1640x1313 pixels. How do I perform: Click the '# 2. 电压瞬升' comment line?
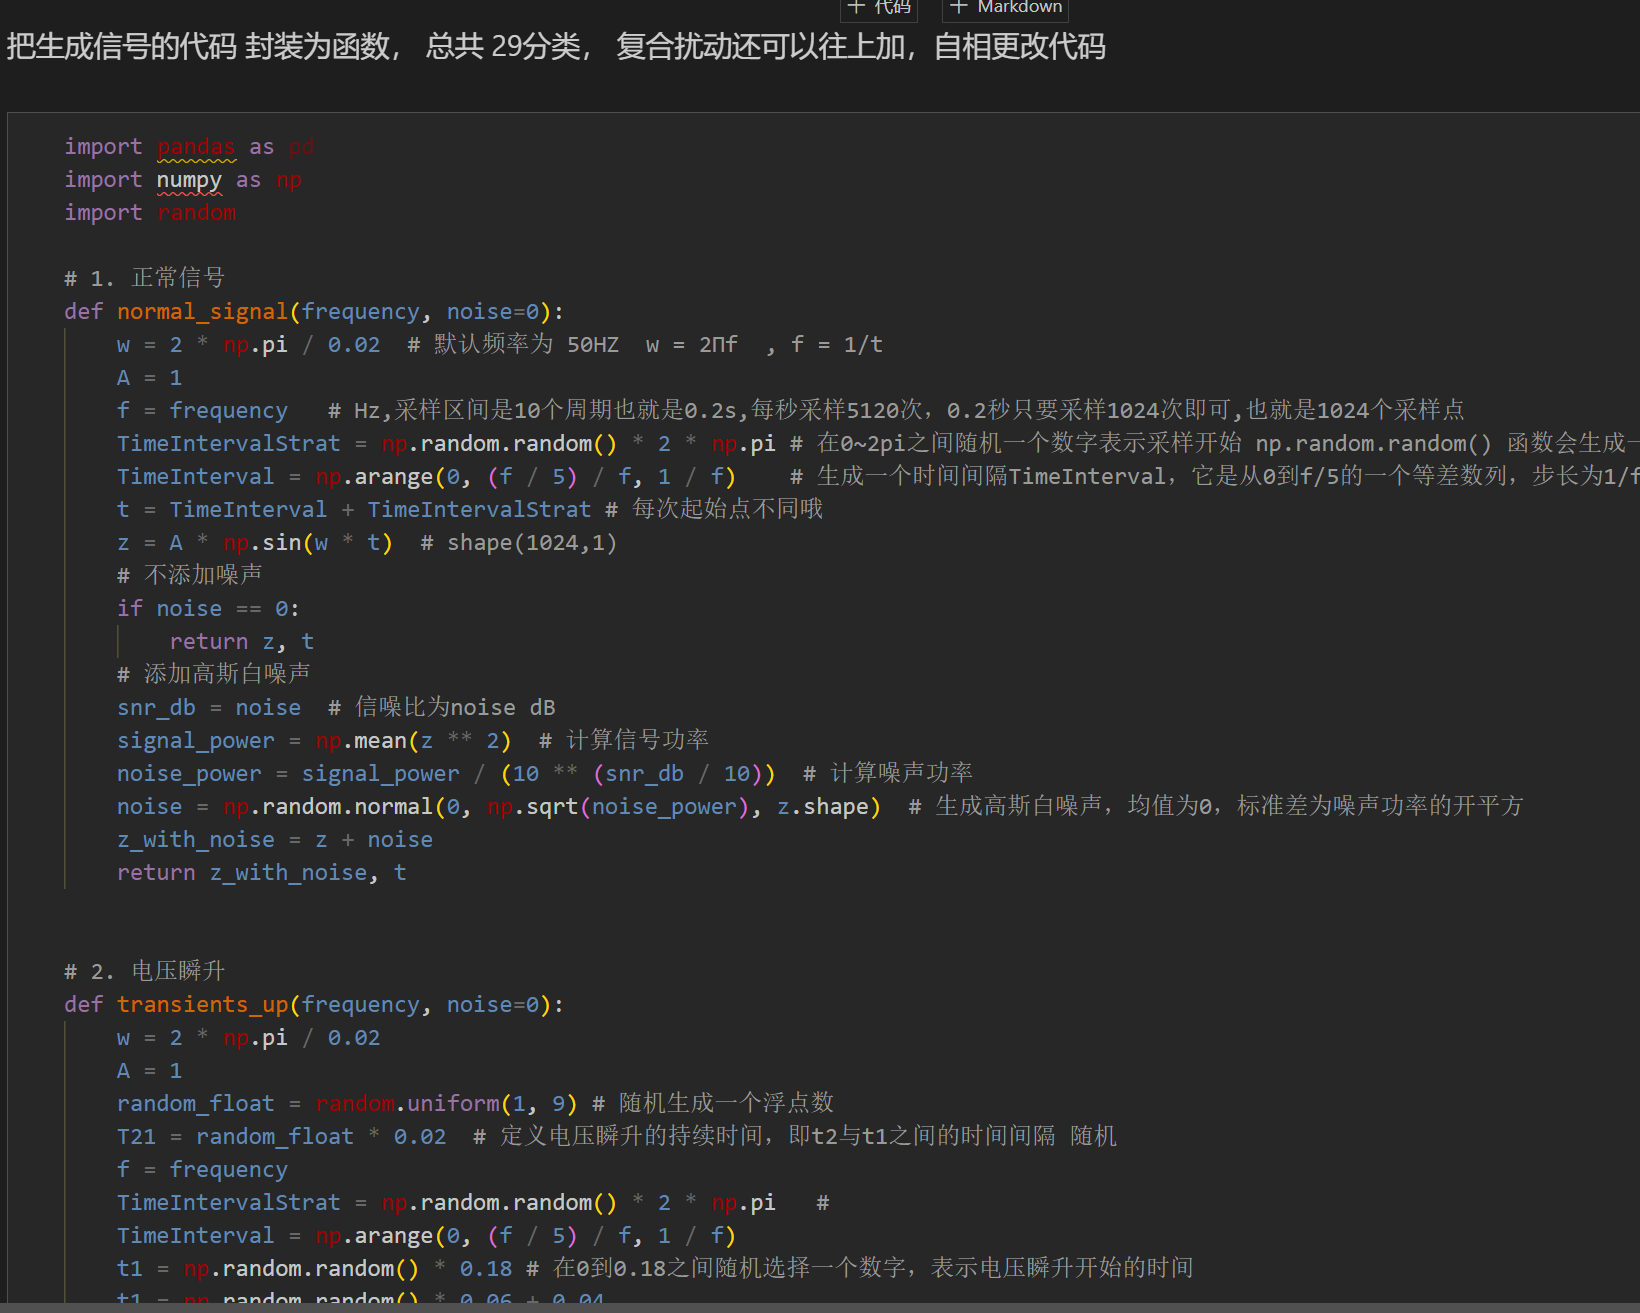coord(145,971)
